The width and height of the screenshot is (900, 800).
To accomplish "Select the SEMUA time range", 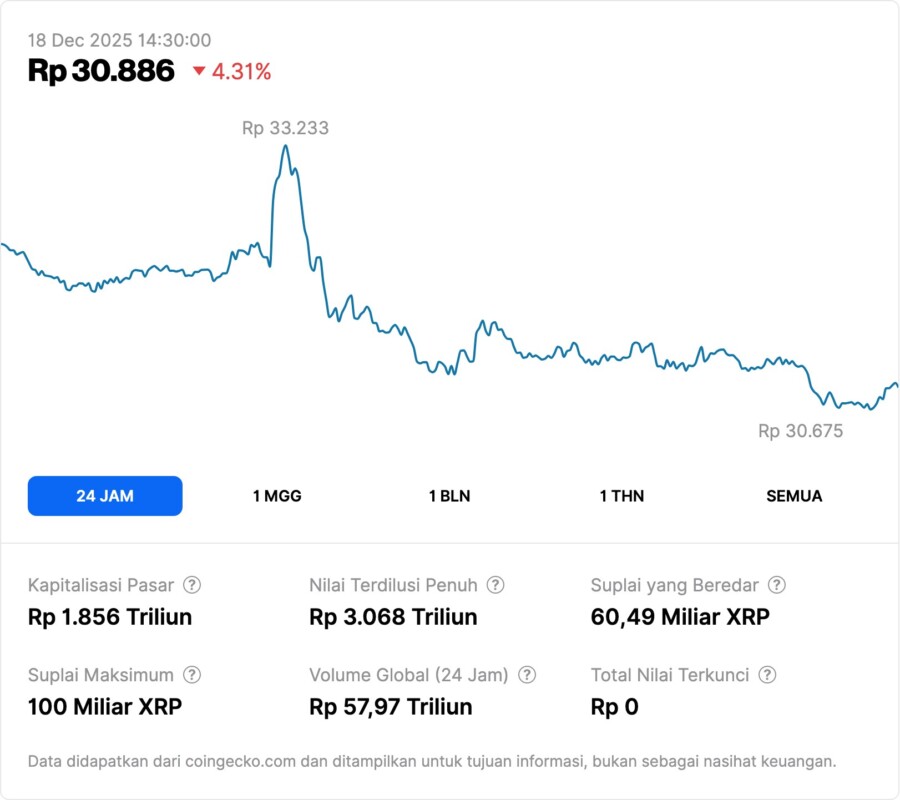I will tap(794, 496).
